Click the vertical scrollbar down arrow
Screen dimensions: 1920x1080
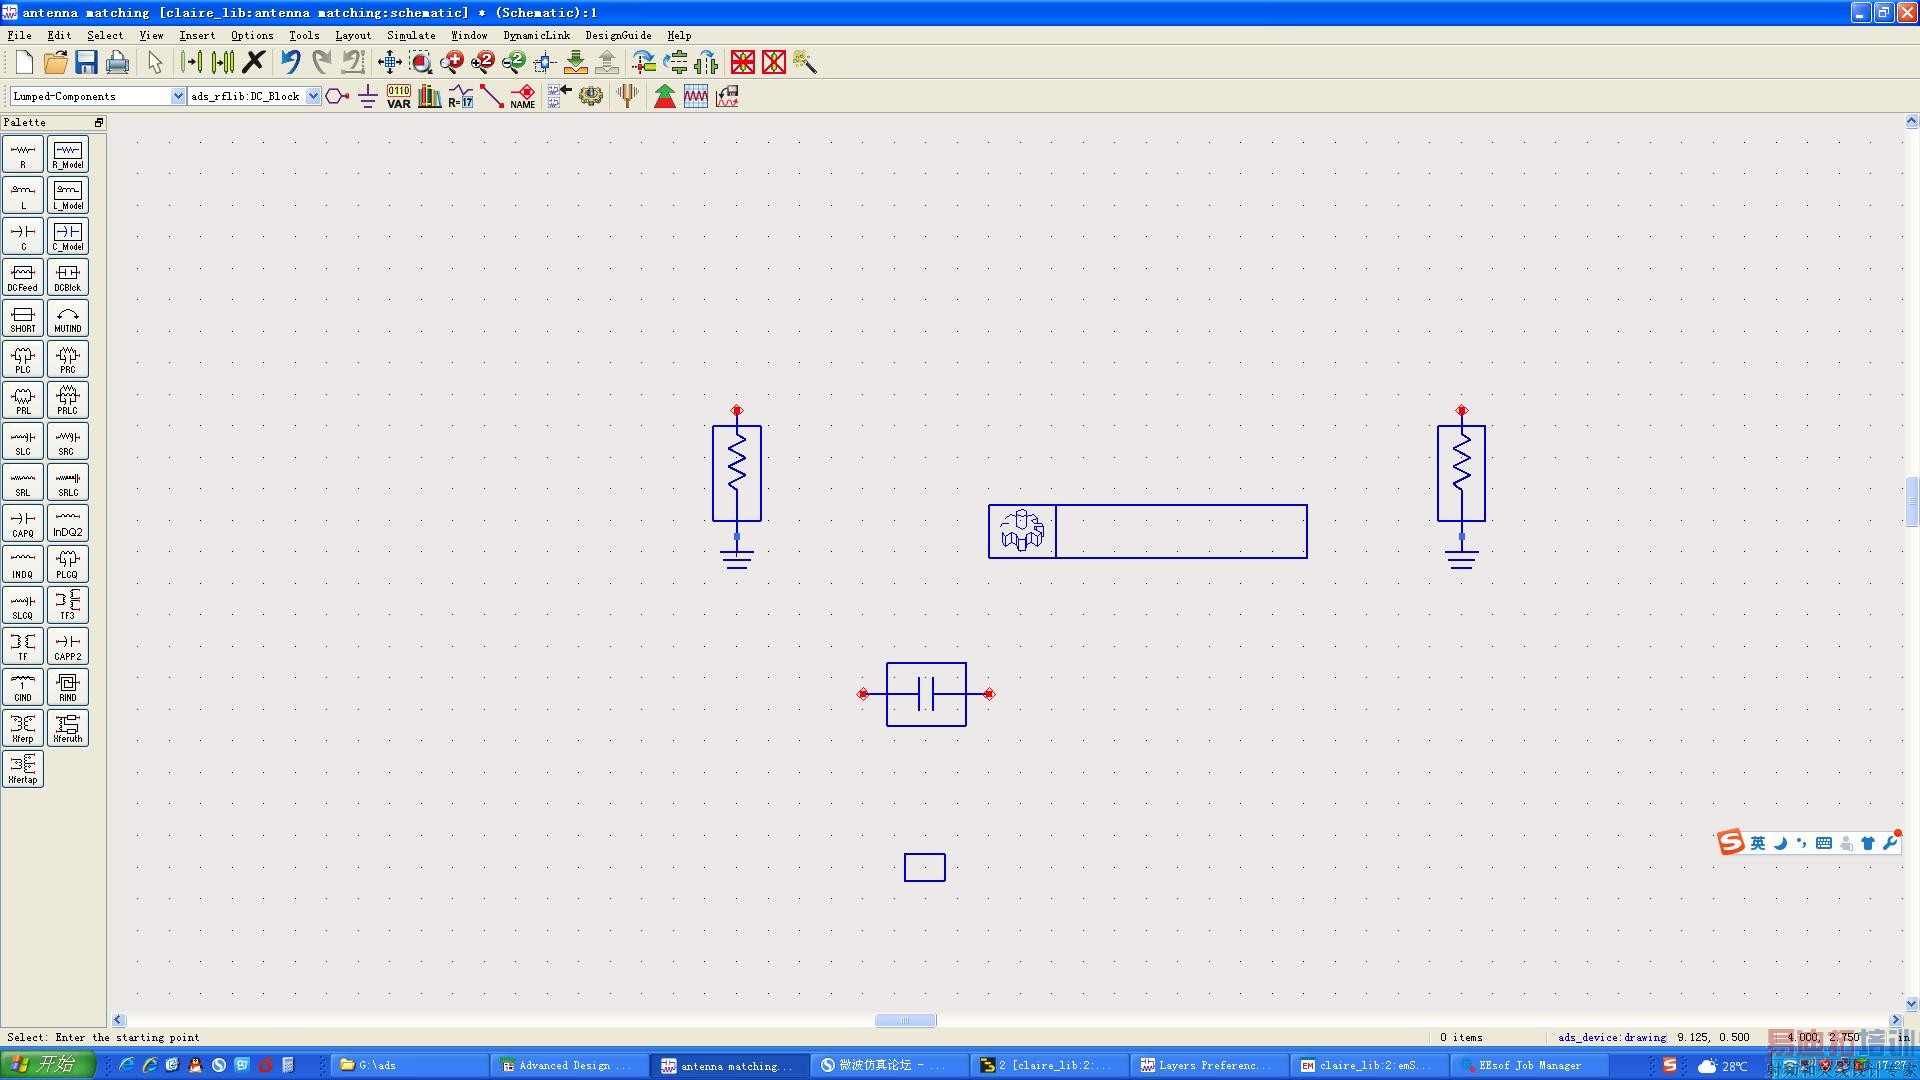click(1911, 1003)
